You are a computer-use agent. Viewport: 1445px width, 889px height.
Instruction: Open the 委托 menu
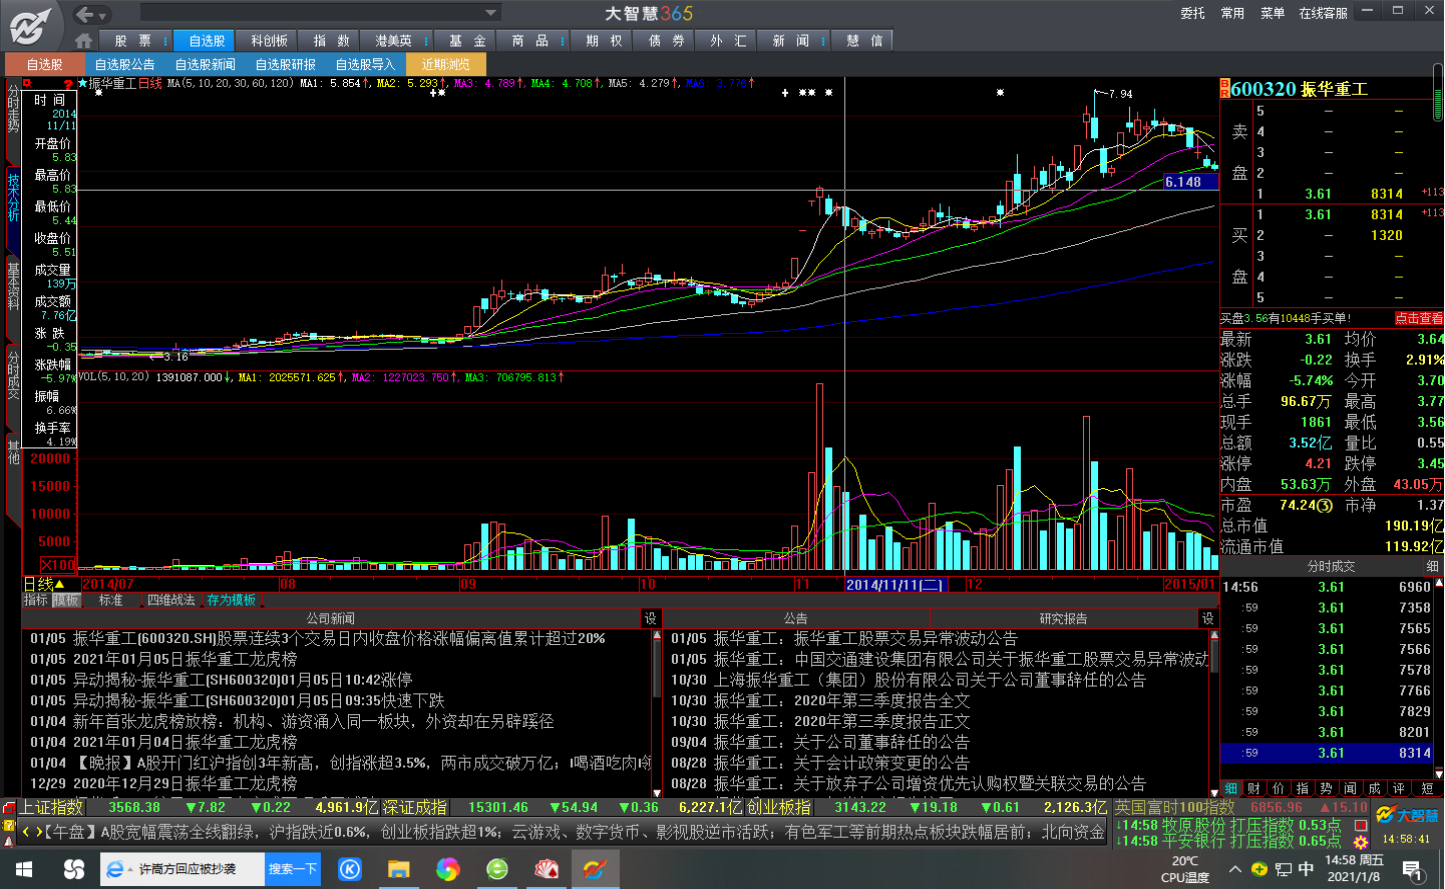1193,13
